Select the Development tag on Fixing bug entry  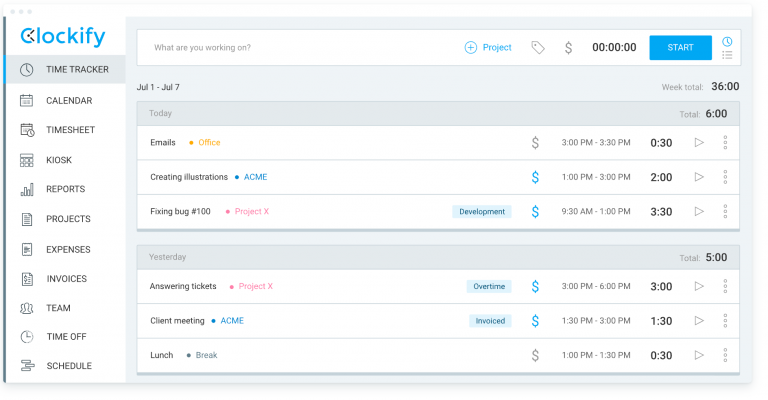coord(481,212)
